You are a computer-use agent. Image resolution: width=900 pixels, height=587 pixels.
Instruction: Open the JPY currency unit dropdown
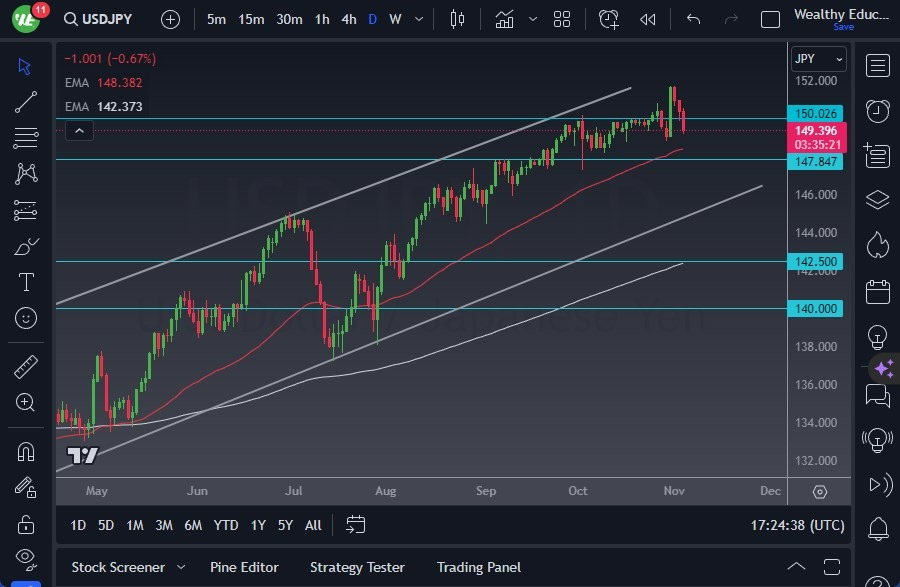818,58
